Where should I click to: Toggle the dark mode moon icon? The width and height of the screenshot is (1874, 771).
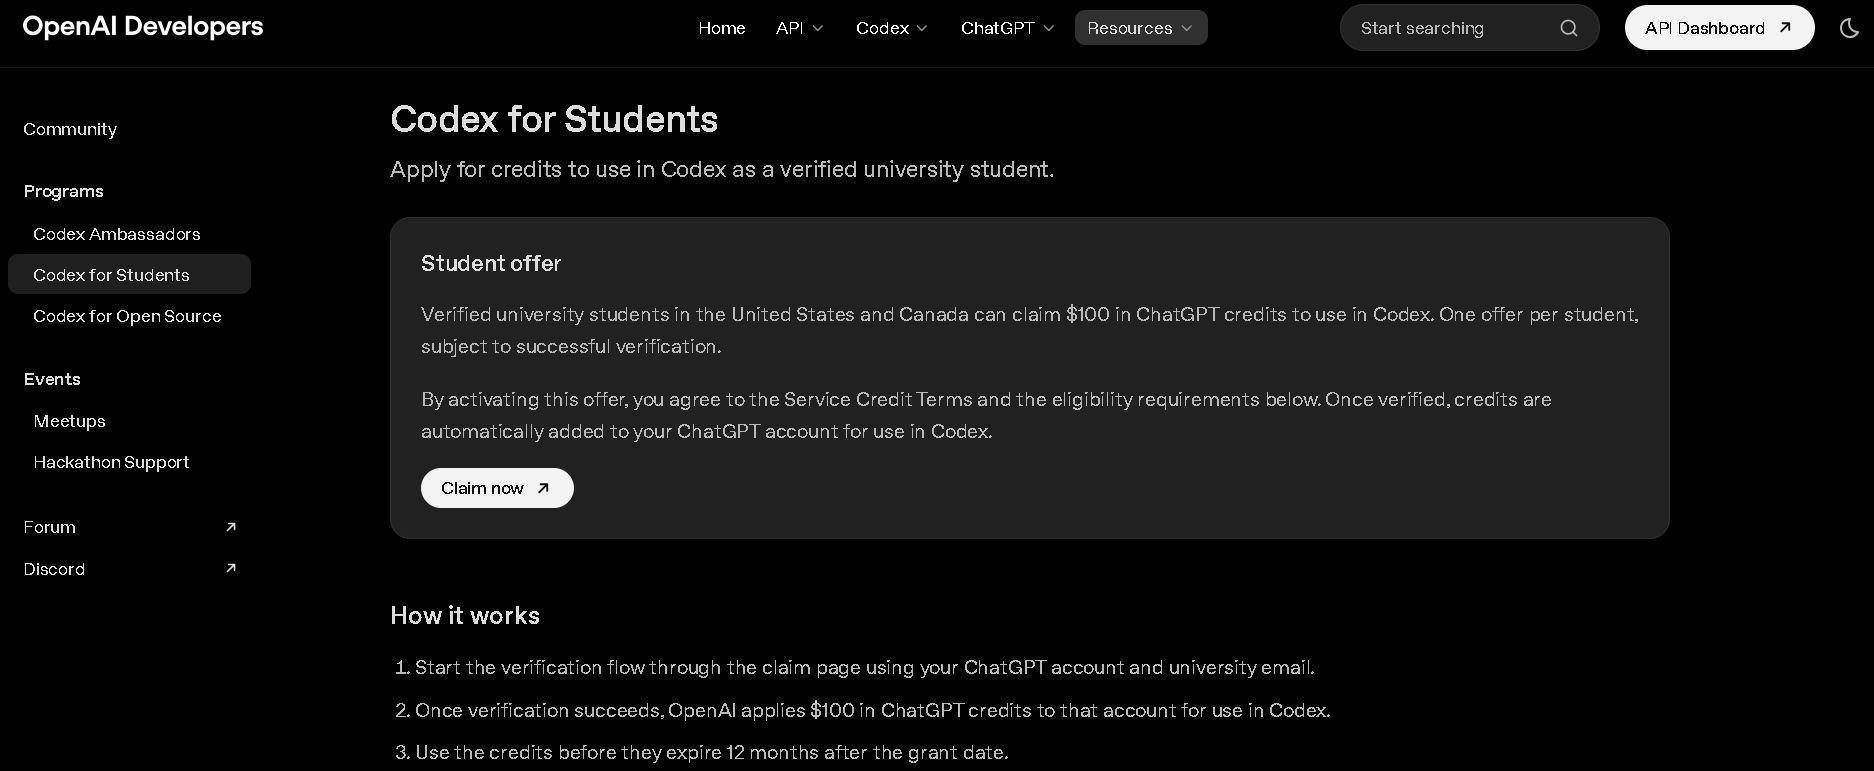[1849, 28]
